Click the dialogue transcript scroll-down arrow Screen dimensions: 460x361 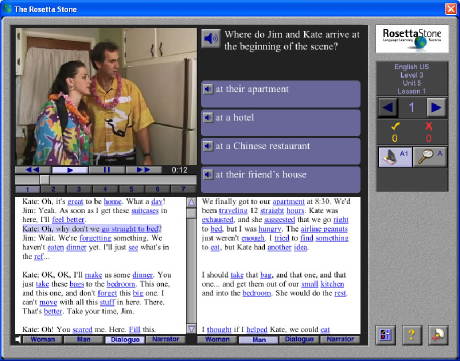[191, 329]
